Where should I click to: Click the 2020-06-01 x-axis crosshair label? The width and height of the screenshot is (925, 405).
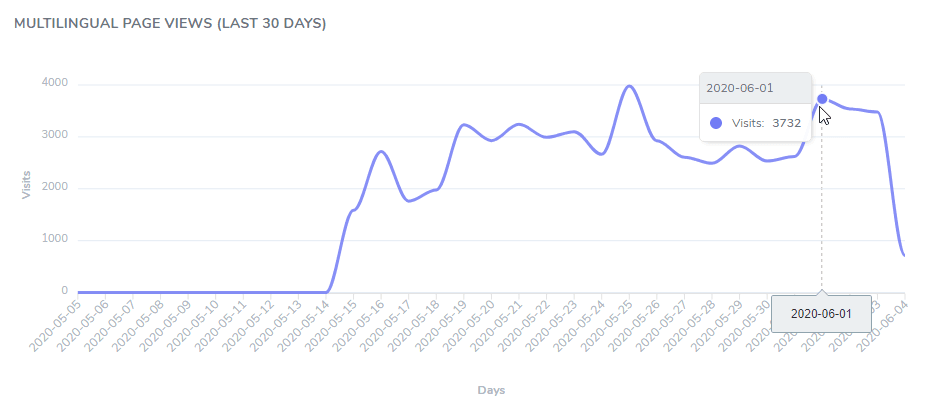(x=821, y=313)
